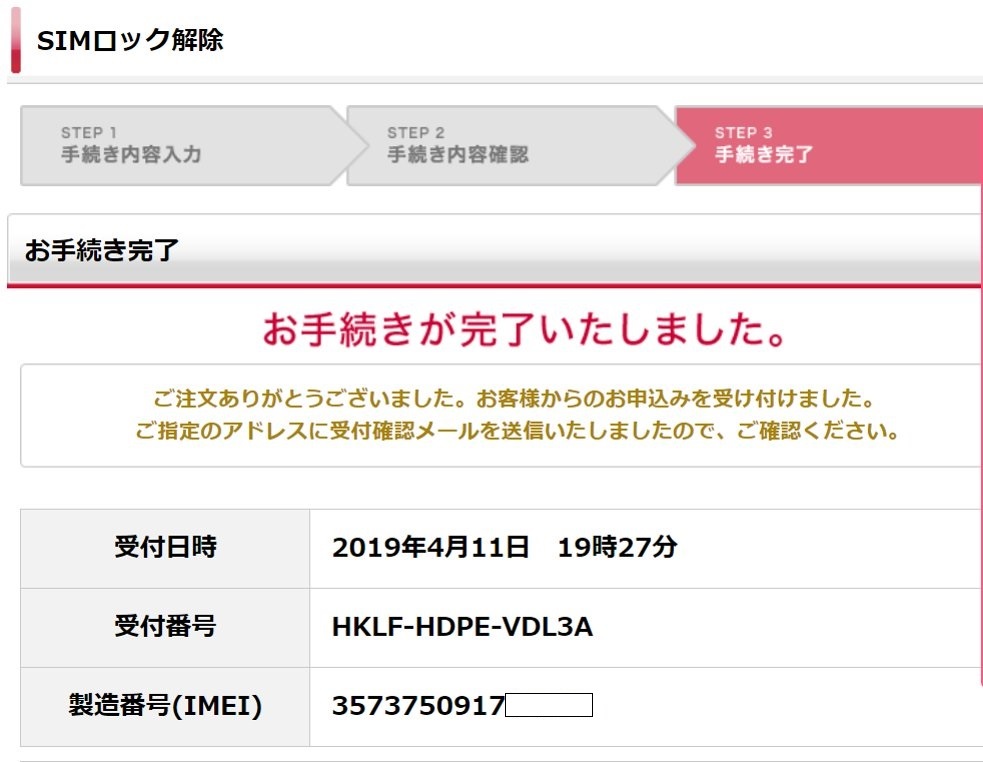The height and width of the screenshot is (762, 983).
Task: Click the SIMロック解除 page title
Action: pos(130,40)
